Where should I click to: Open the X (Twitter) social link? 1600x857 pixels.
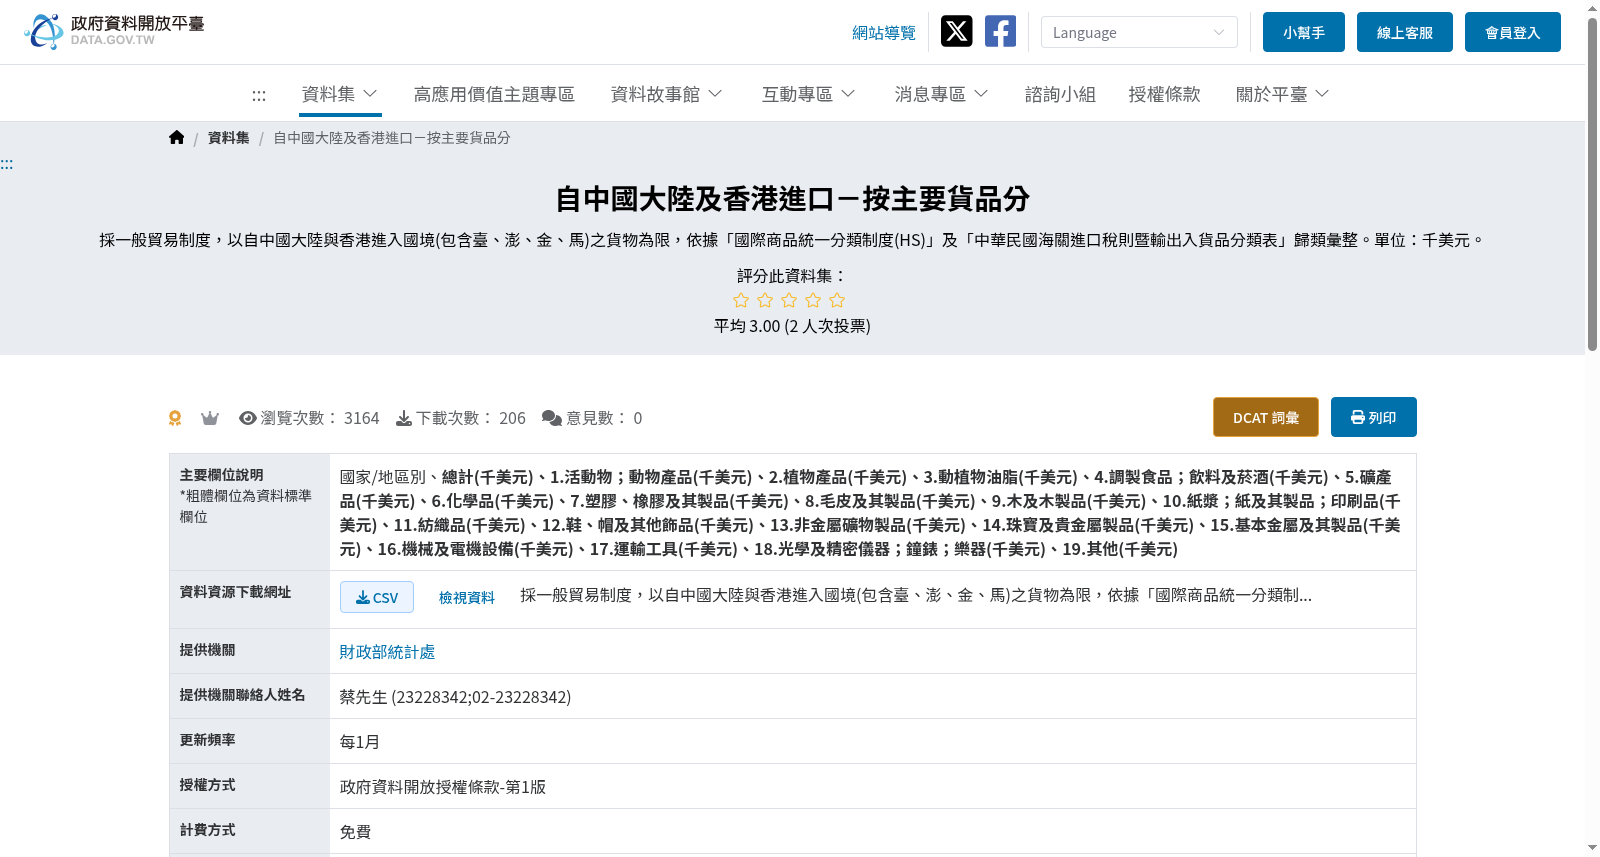(956, 32)
